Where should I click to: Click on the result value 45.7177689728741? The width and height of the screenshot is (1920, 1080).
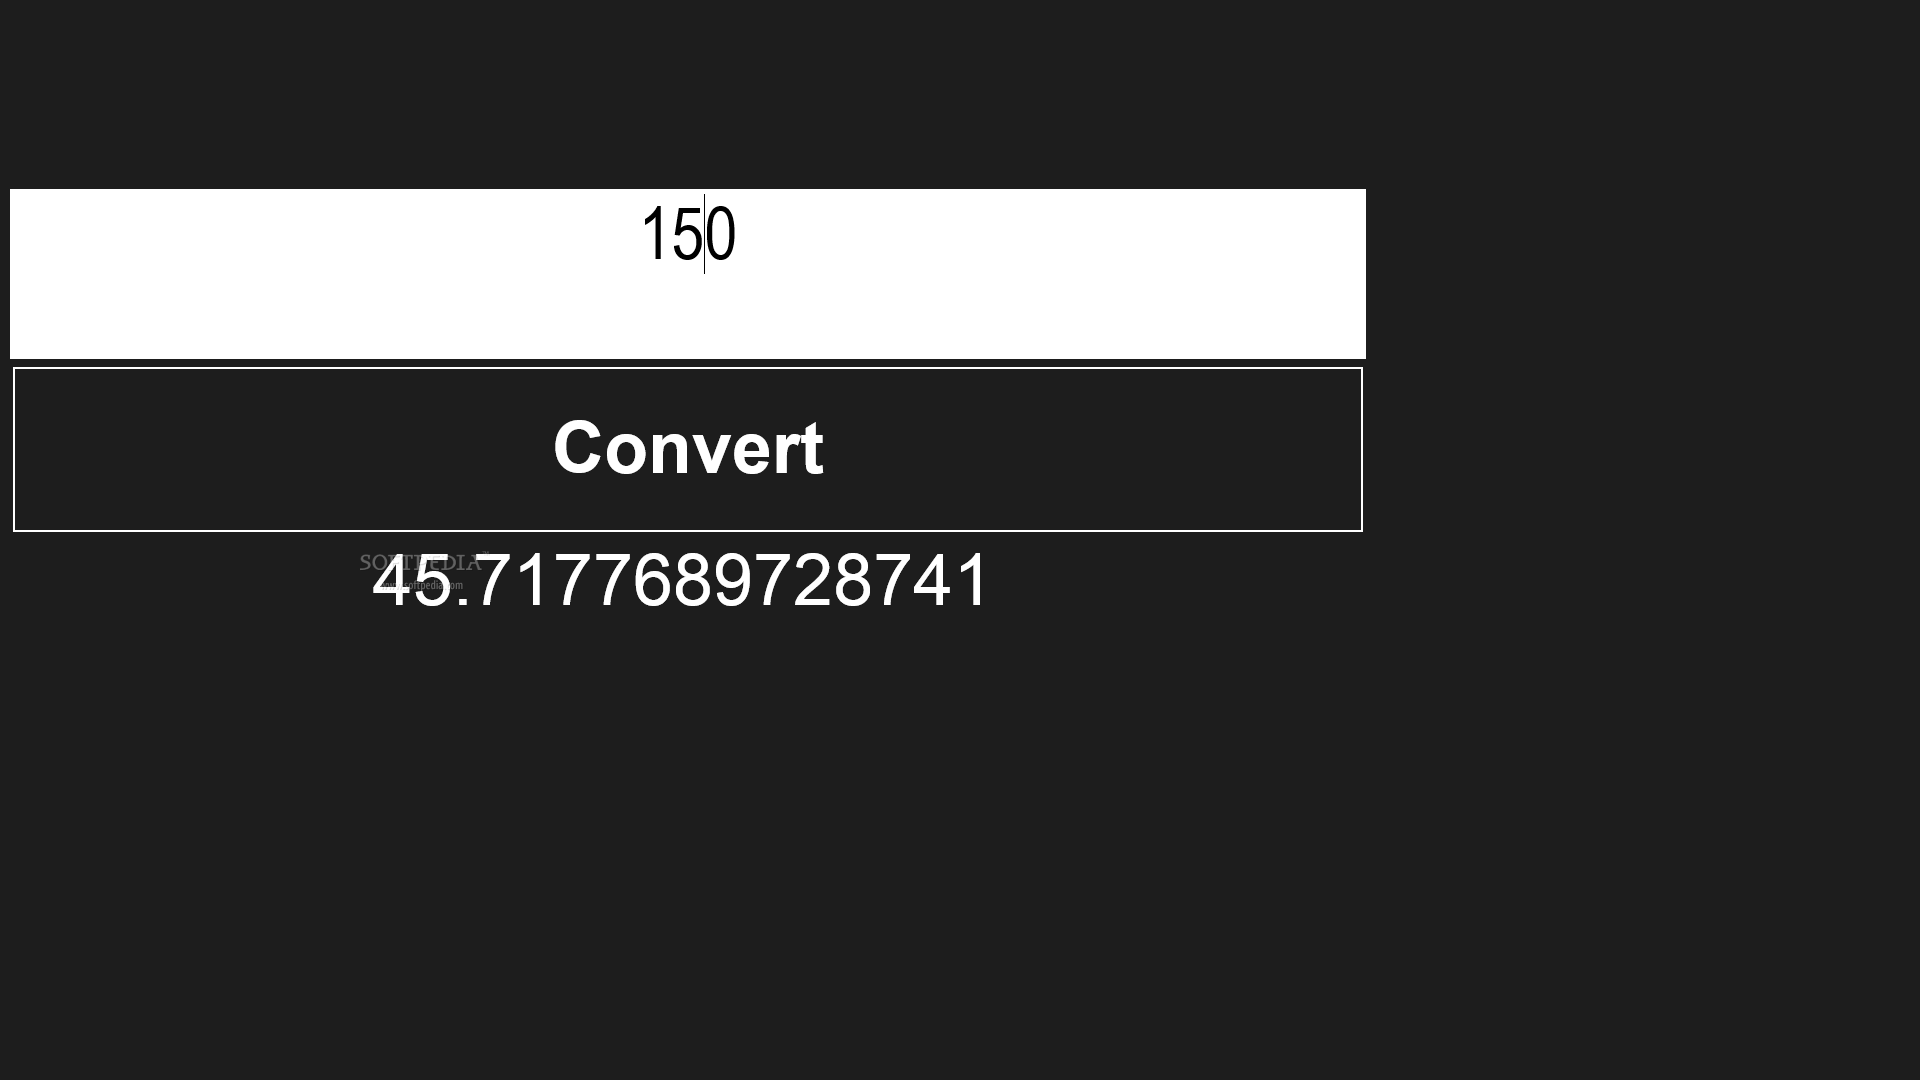tap(679, 580)
